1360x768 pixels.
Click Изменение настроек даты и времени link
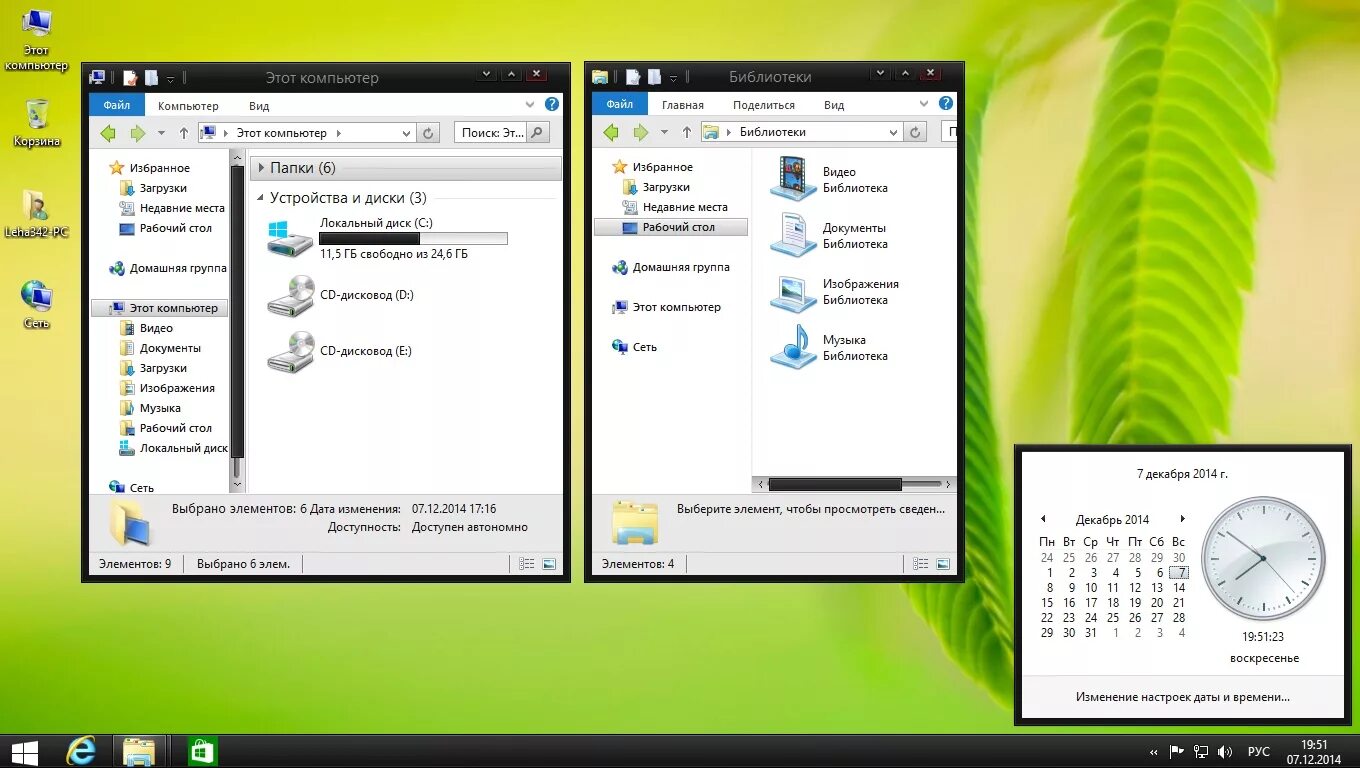[1182, 697]
